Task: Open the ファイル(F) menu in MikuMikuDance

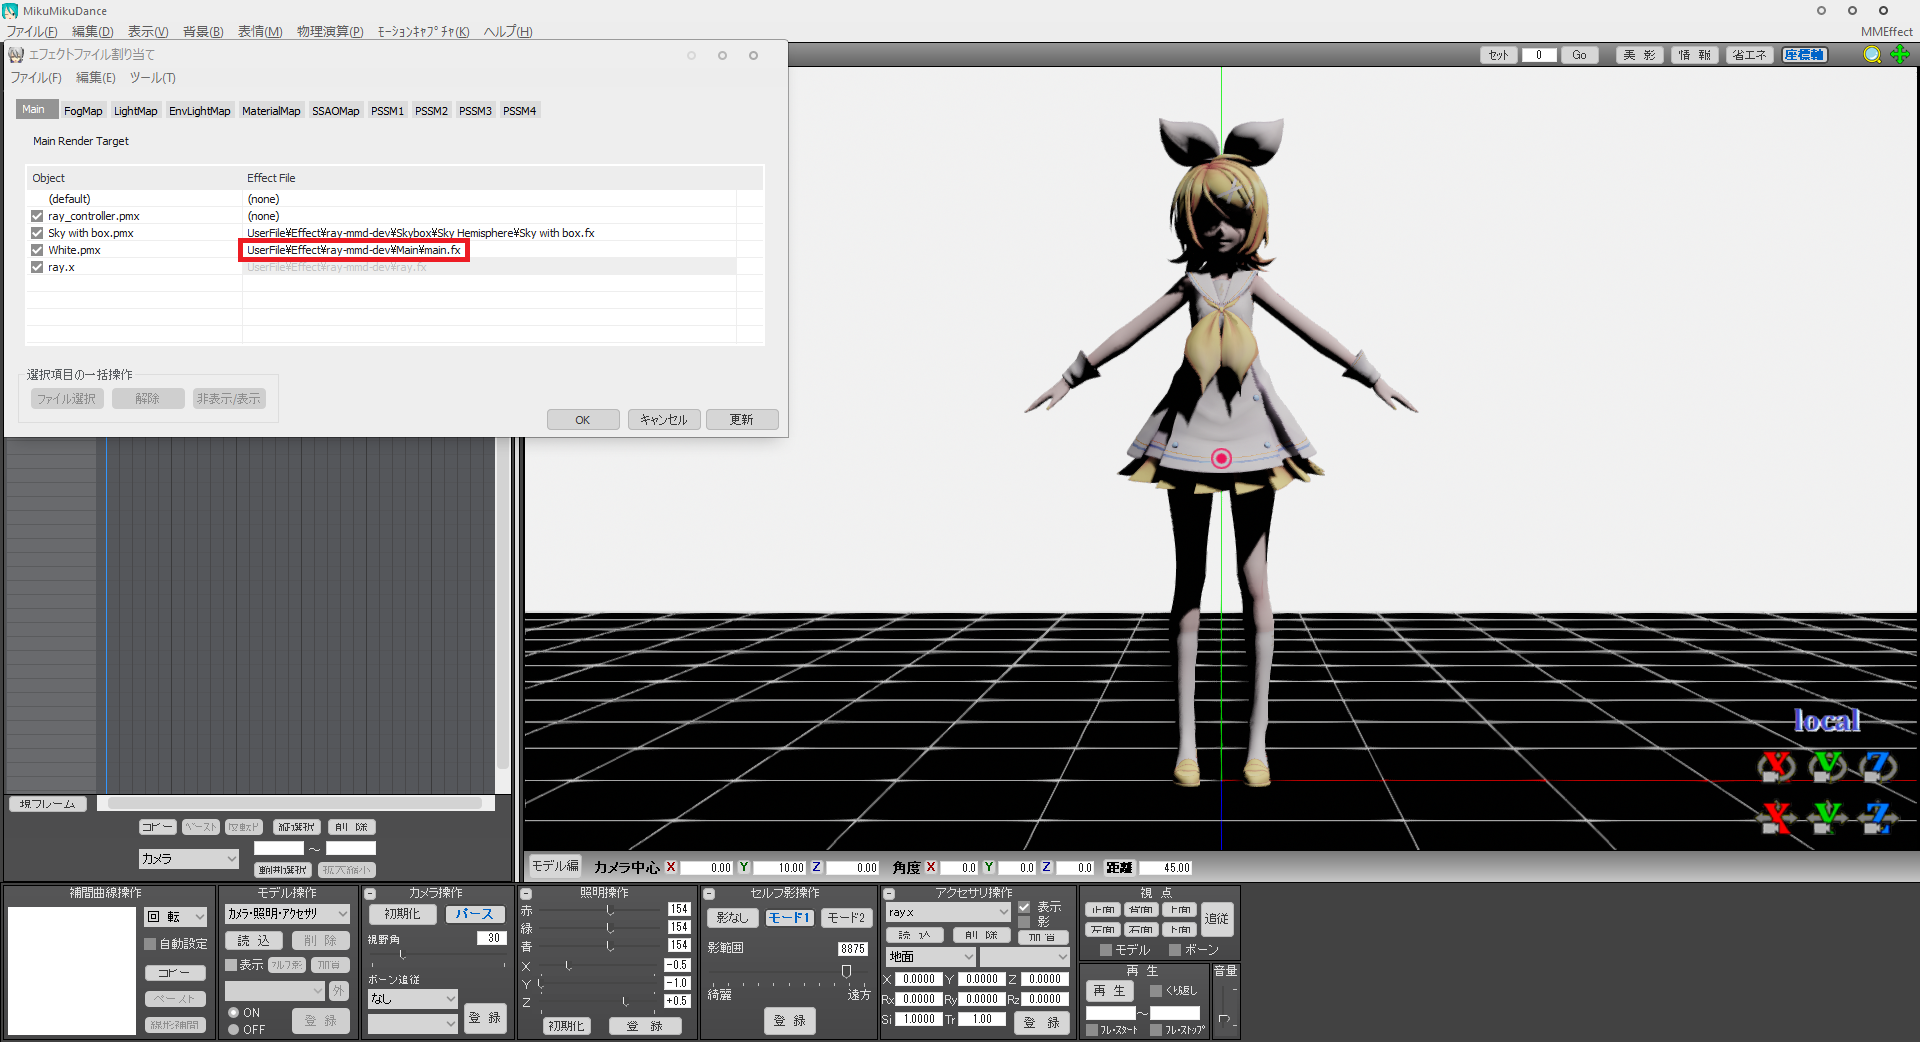Action: (32, 32)
